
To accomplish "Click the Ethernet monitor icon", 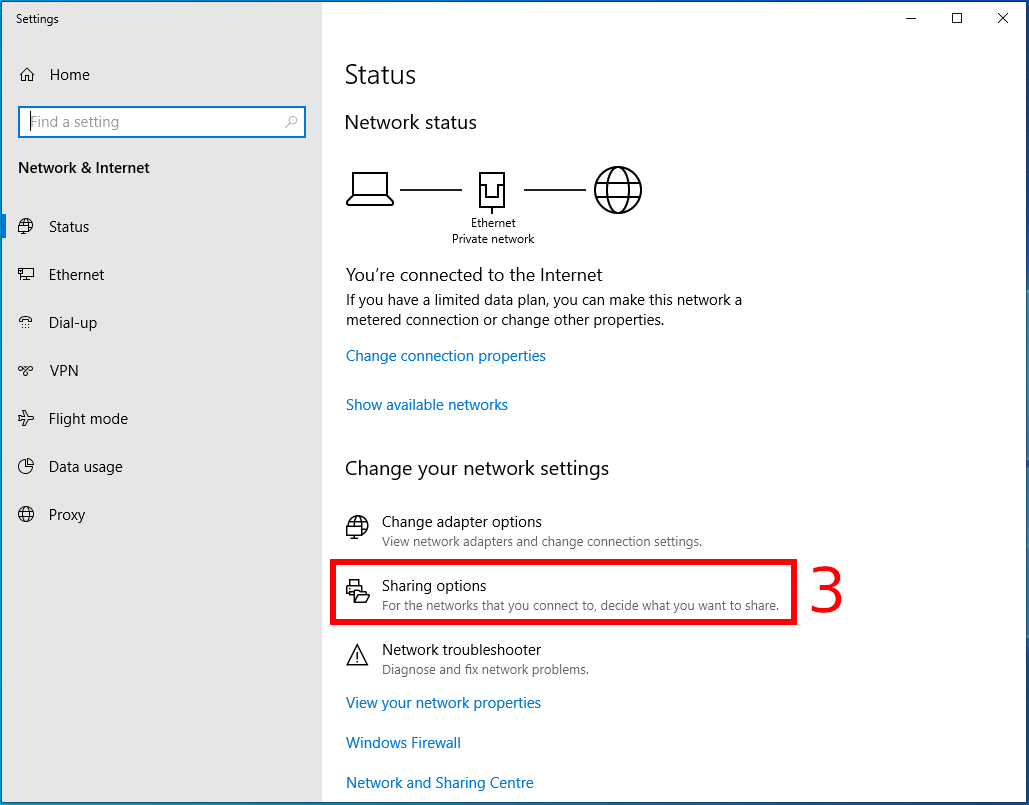I will pyautogui.click(x=27, y=275).
